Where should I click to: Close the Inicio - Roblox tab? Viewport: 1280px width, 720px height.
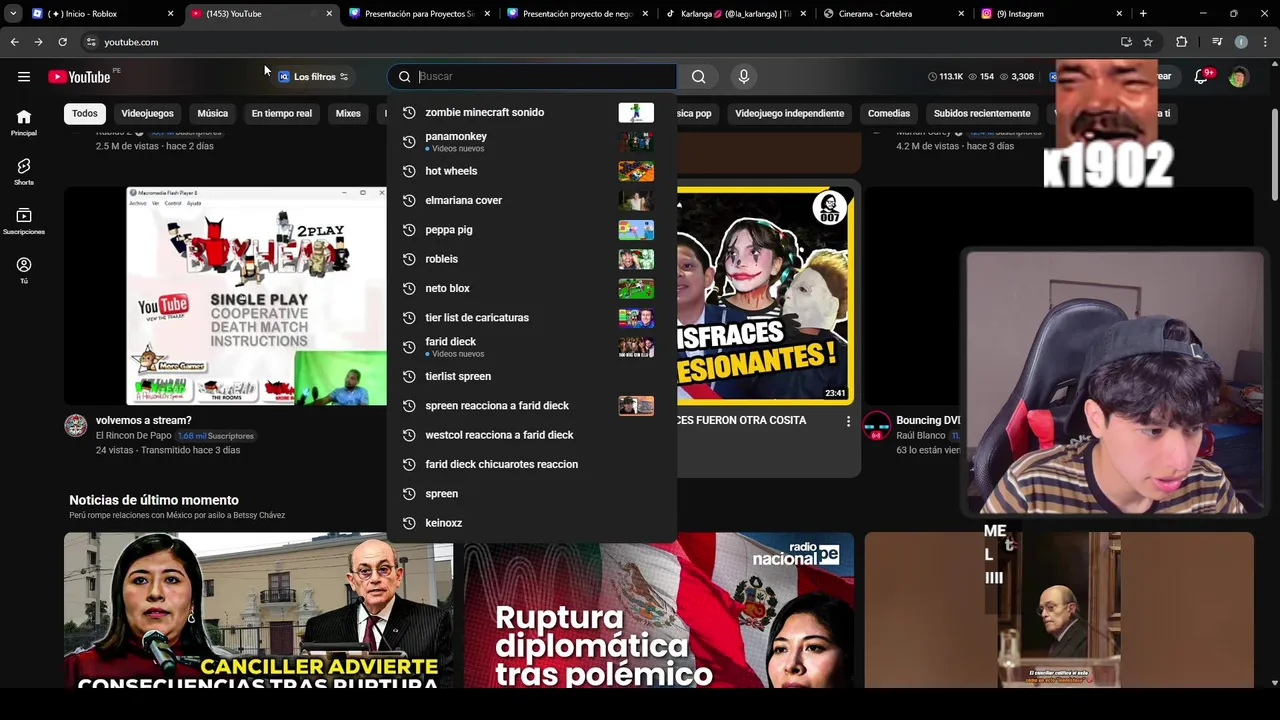click(x=171, y=14)
